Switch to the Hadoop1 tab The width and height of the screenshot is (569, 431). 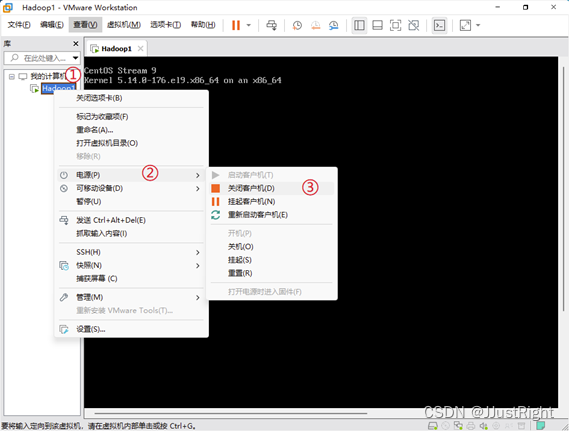(116, 49)
